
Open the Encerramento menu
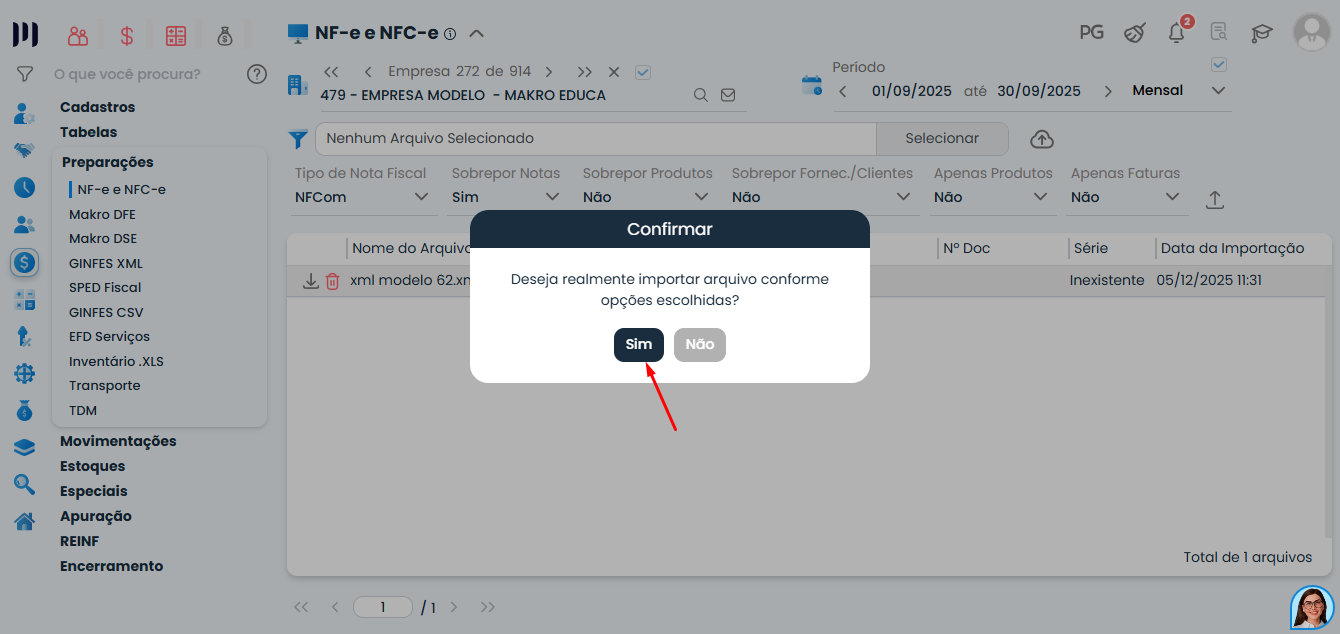click(111, 566)
